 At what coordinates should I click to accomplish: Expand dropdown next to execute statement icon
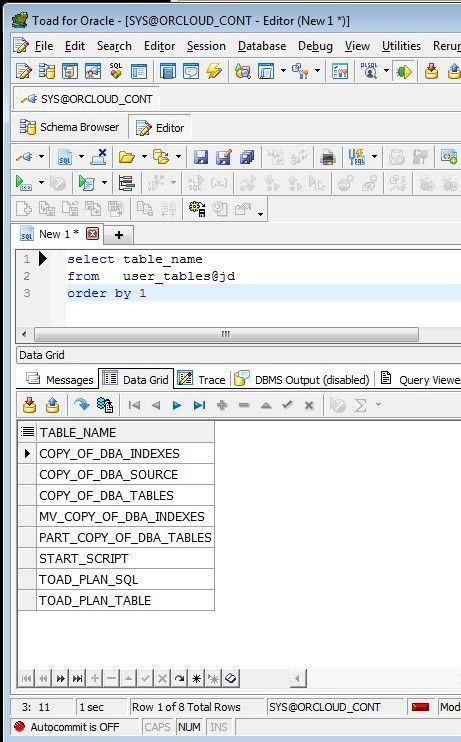click(41, 183)
